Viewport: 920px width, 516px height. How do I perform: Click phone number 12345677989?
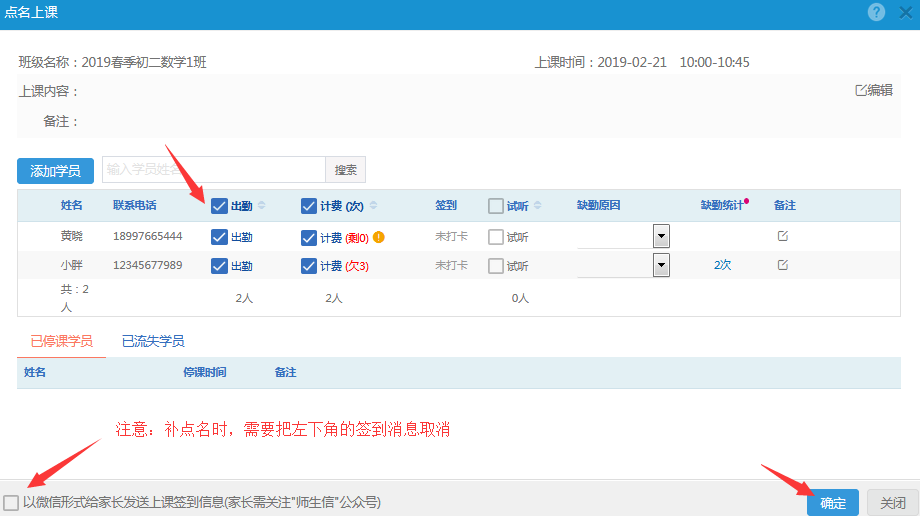point(148,265)
